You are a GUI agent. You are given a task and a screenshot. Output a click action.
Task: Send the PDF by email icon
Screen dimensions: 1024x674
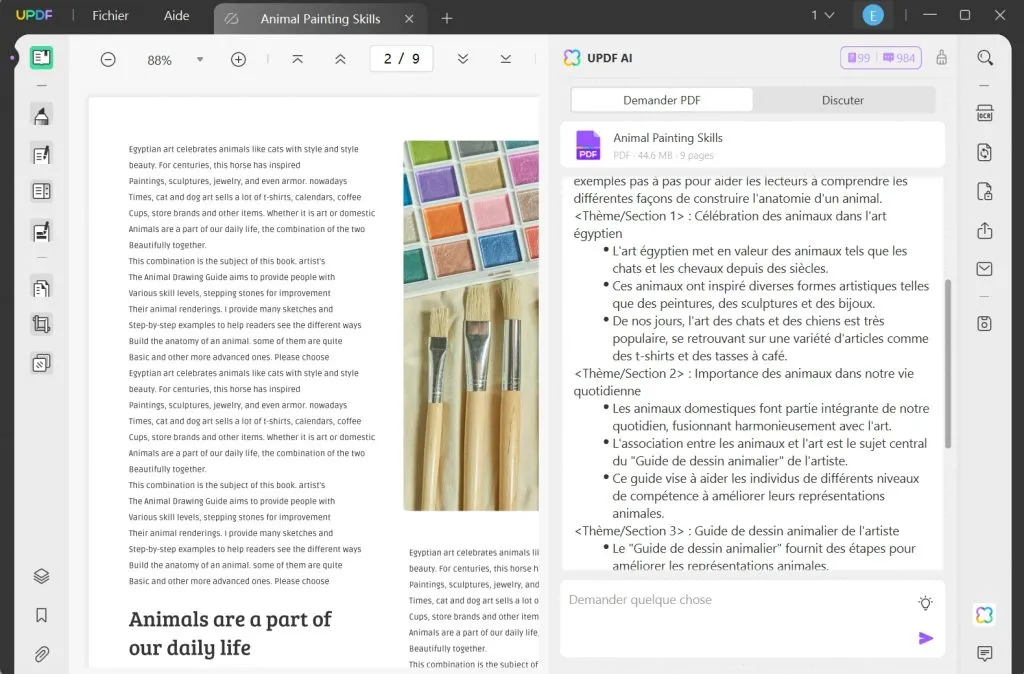click(984, 269)
